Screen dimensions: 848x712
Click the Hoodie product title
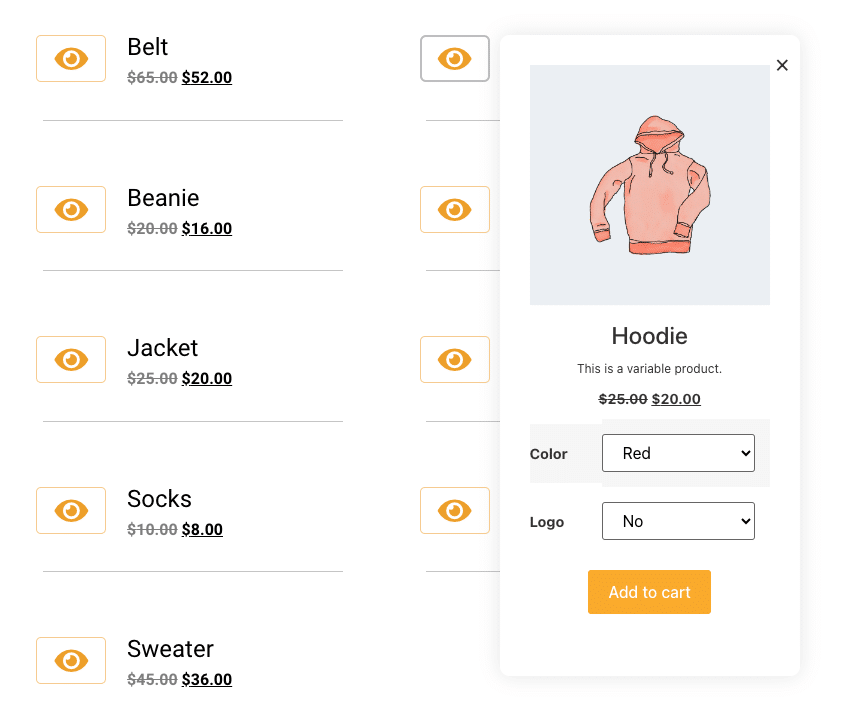click(650, 336)
